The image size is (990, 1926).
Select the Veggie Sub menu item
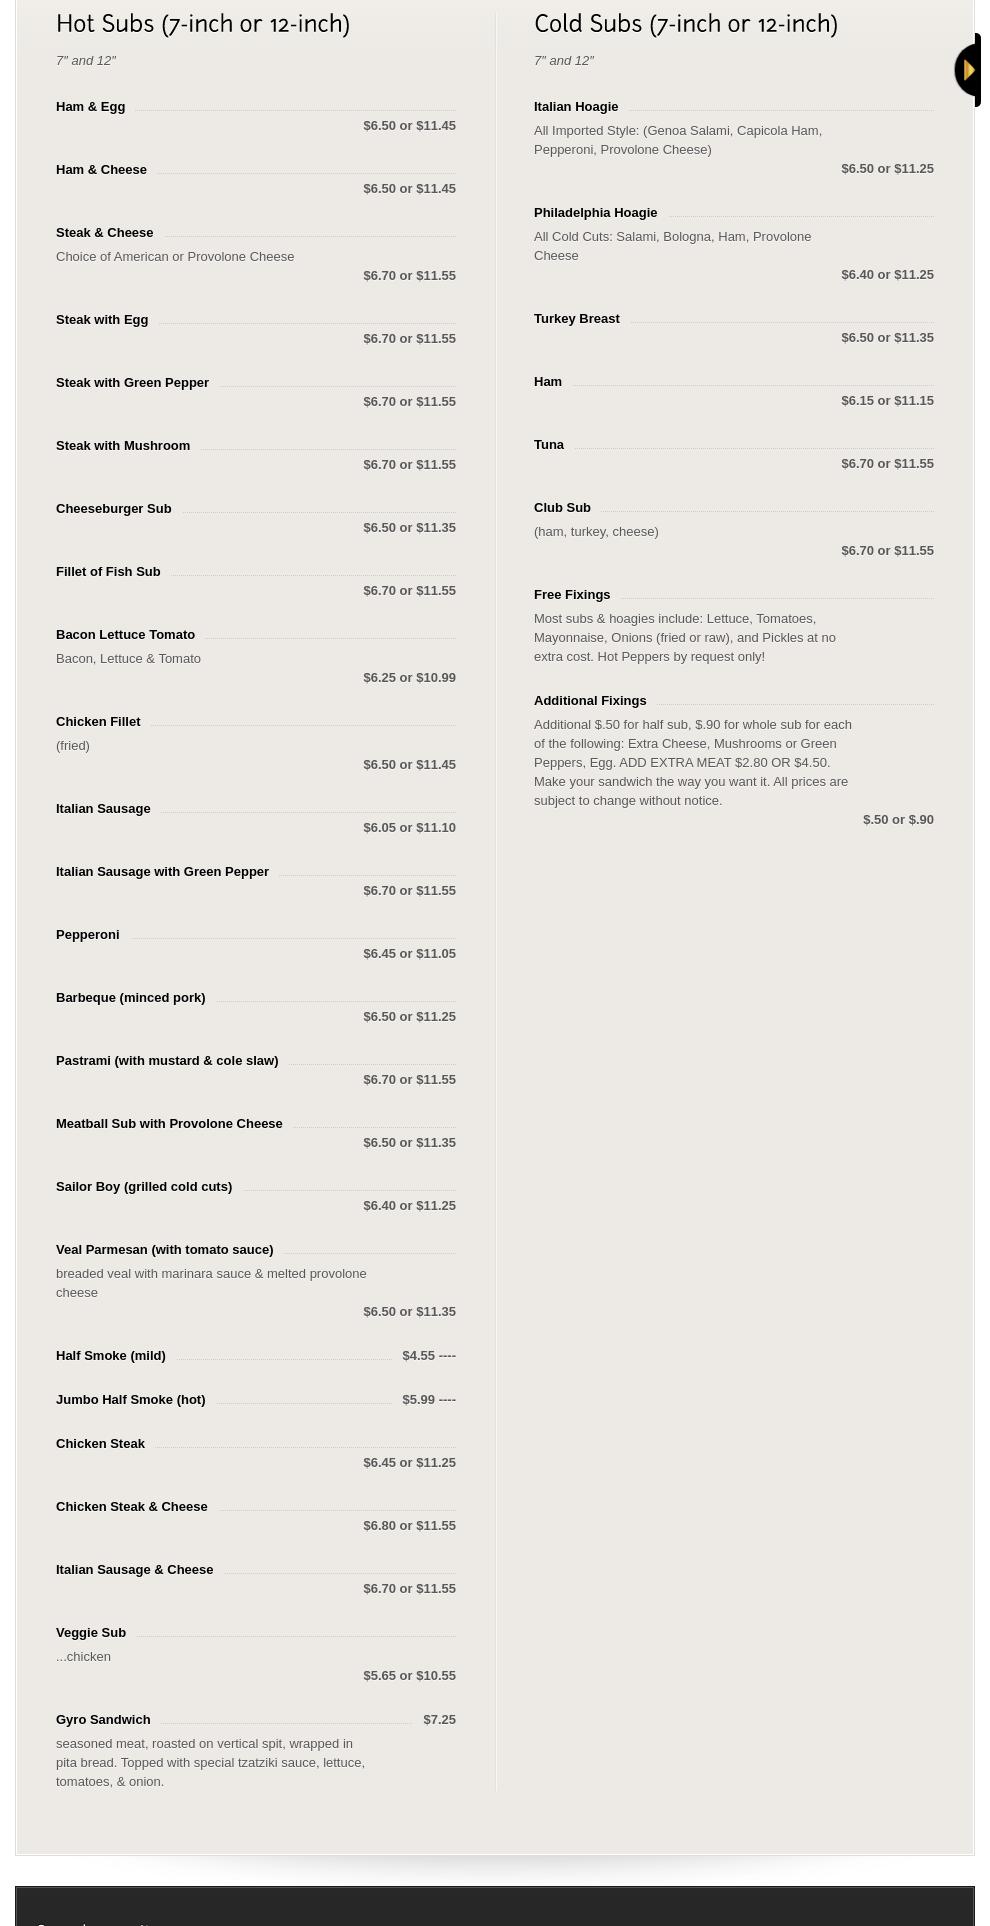[x=91, y=1633]
